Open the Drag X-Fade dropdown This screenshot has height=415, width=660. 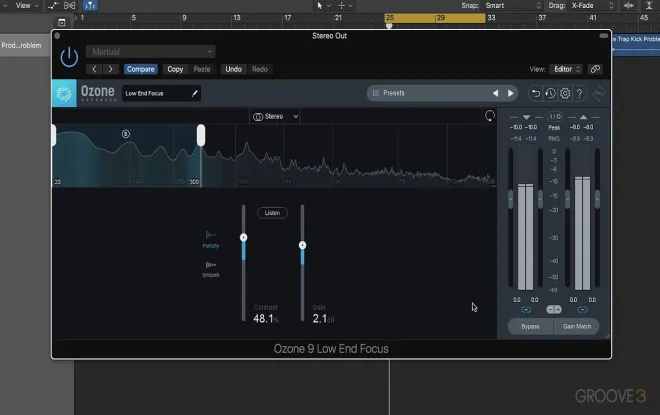592,5
